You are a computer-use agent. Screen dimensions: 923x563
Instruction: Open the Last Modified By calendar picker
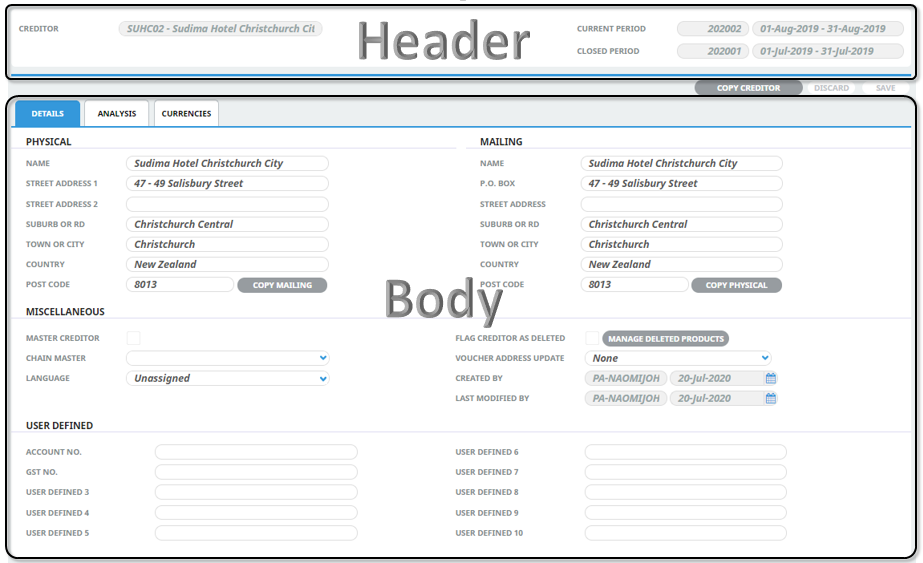[x=771, y=399]
